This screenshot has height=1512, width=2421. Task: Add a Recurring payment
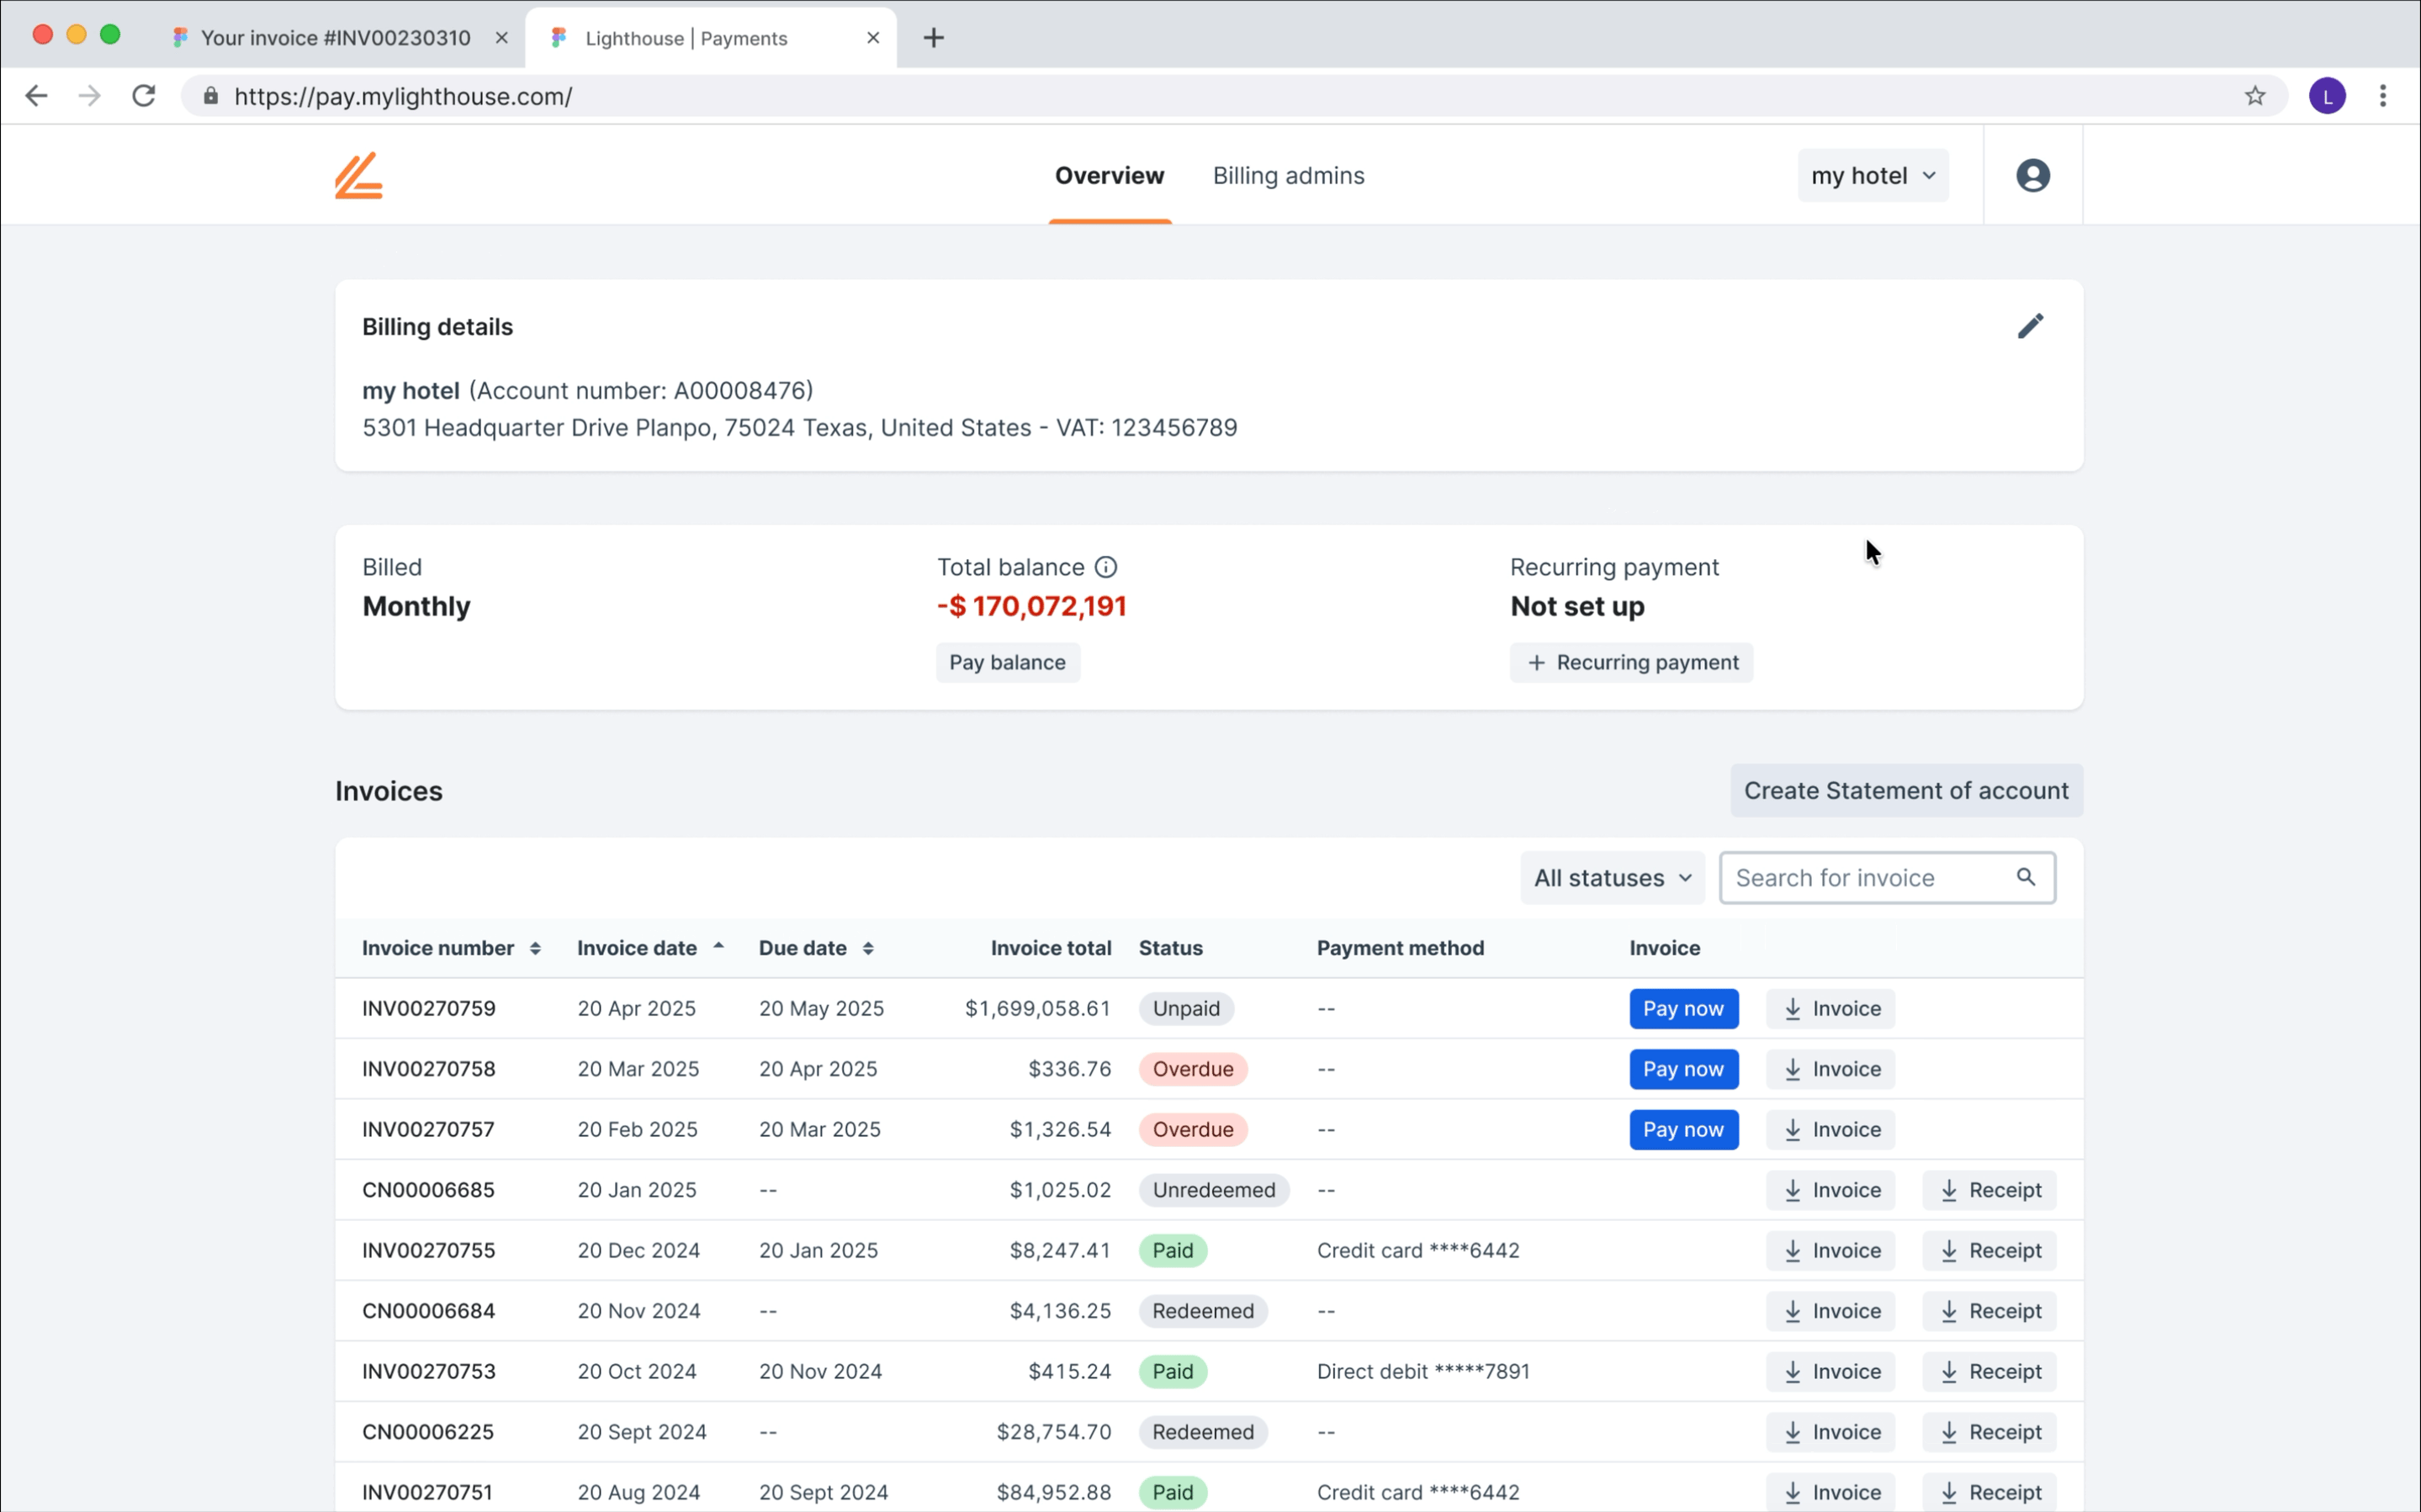pos(1631,663)
